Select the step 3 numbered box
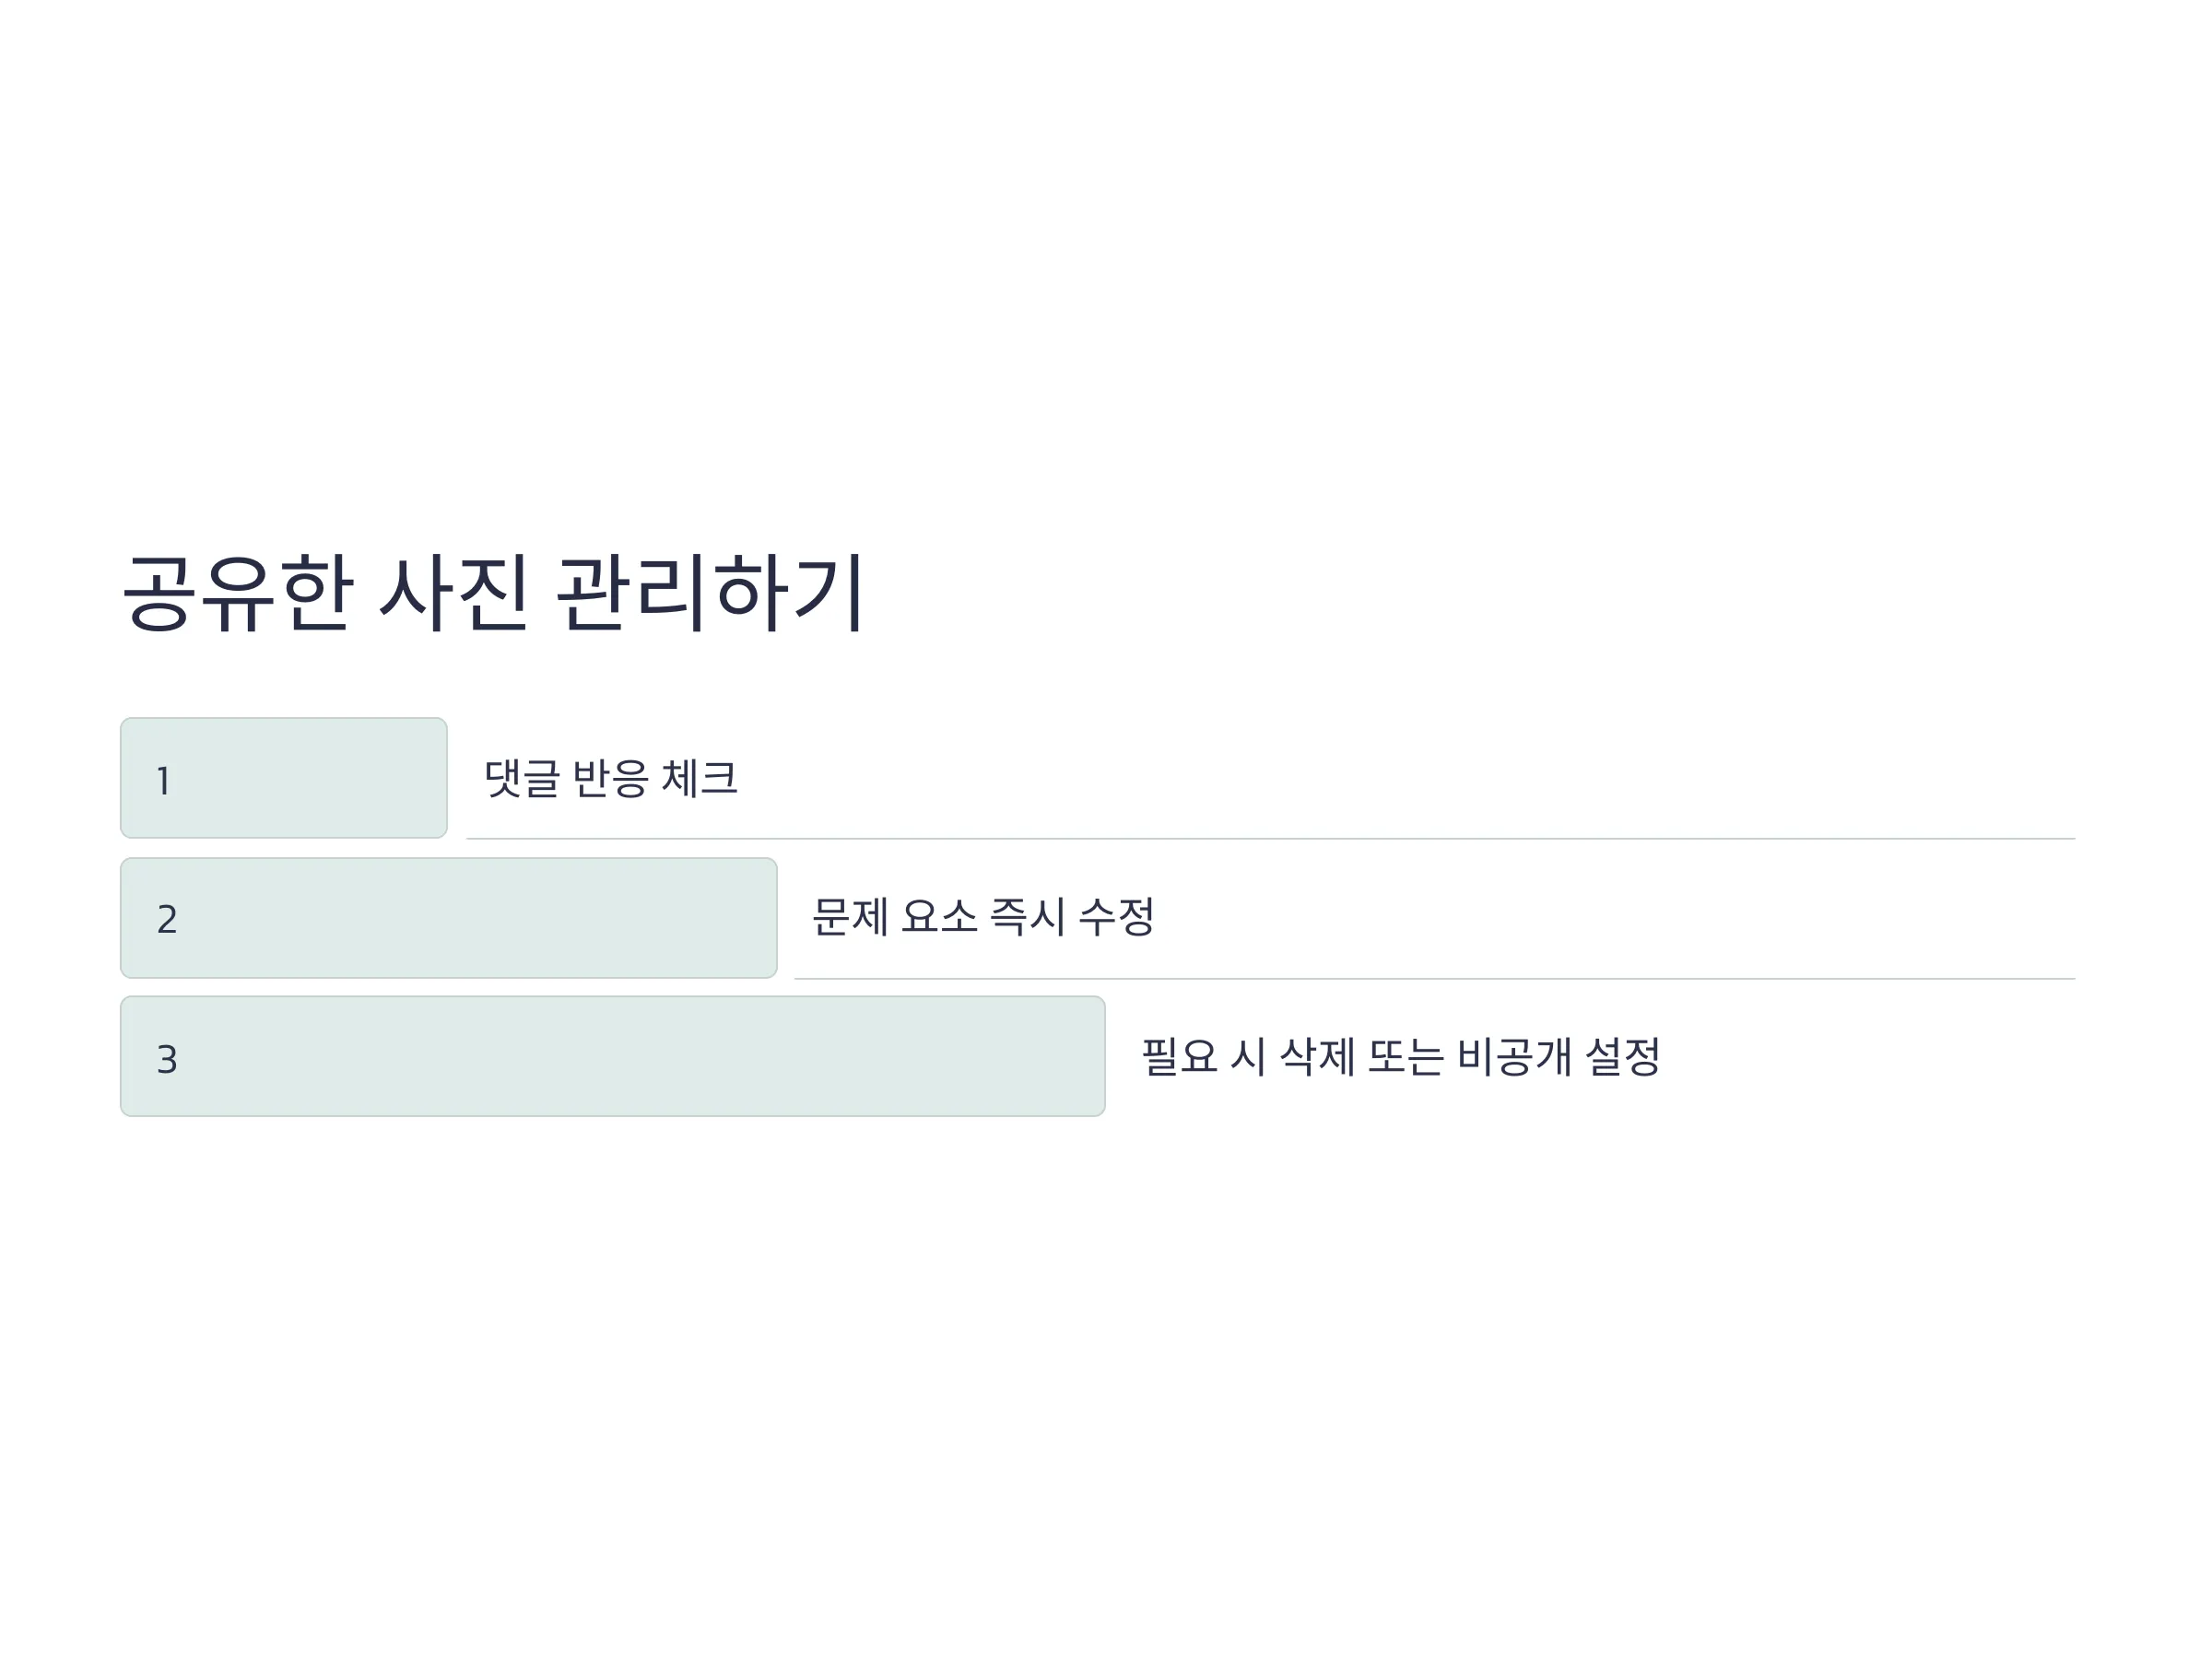Viewport: 2212px width, 1659px height. (613, 1056)
